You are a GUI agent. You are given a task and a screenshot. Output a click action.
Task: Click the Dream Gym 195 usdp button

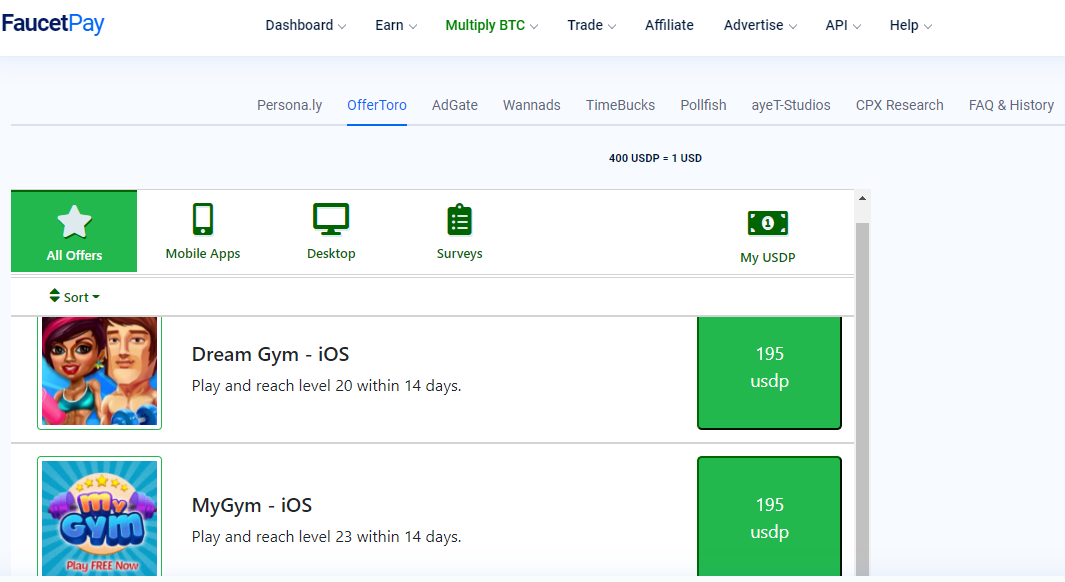pos(770,372)
